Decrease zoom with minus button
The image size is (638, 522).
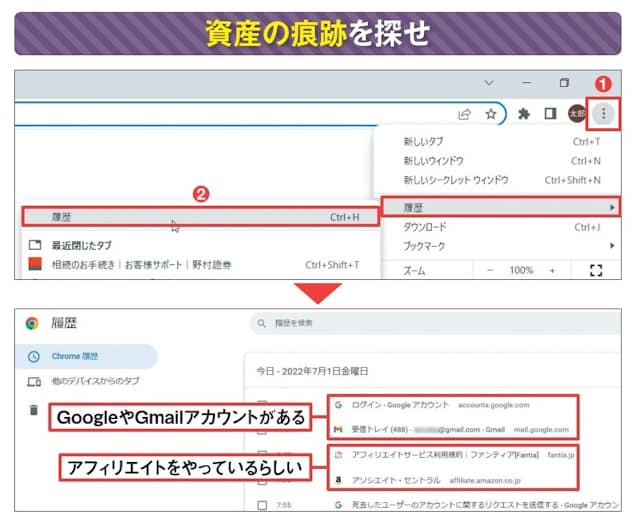pyautogui.click(x=490, y=270)
